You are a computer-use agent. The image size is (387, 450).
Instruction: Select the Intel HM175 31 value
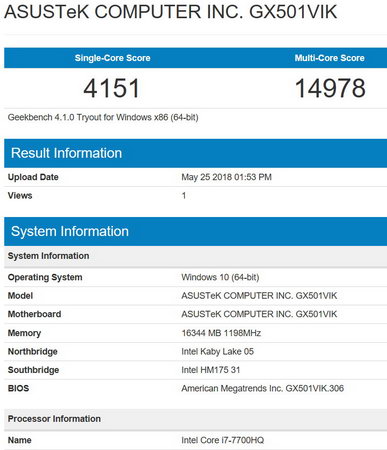pos(211,370)
